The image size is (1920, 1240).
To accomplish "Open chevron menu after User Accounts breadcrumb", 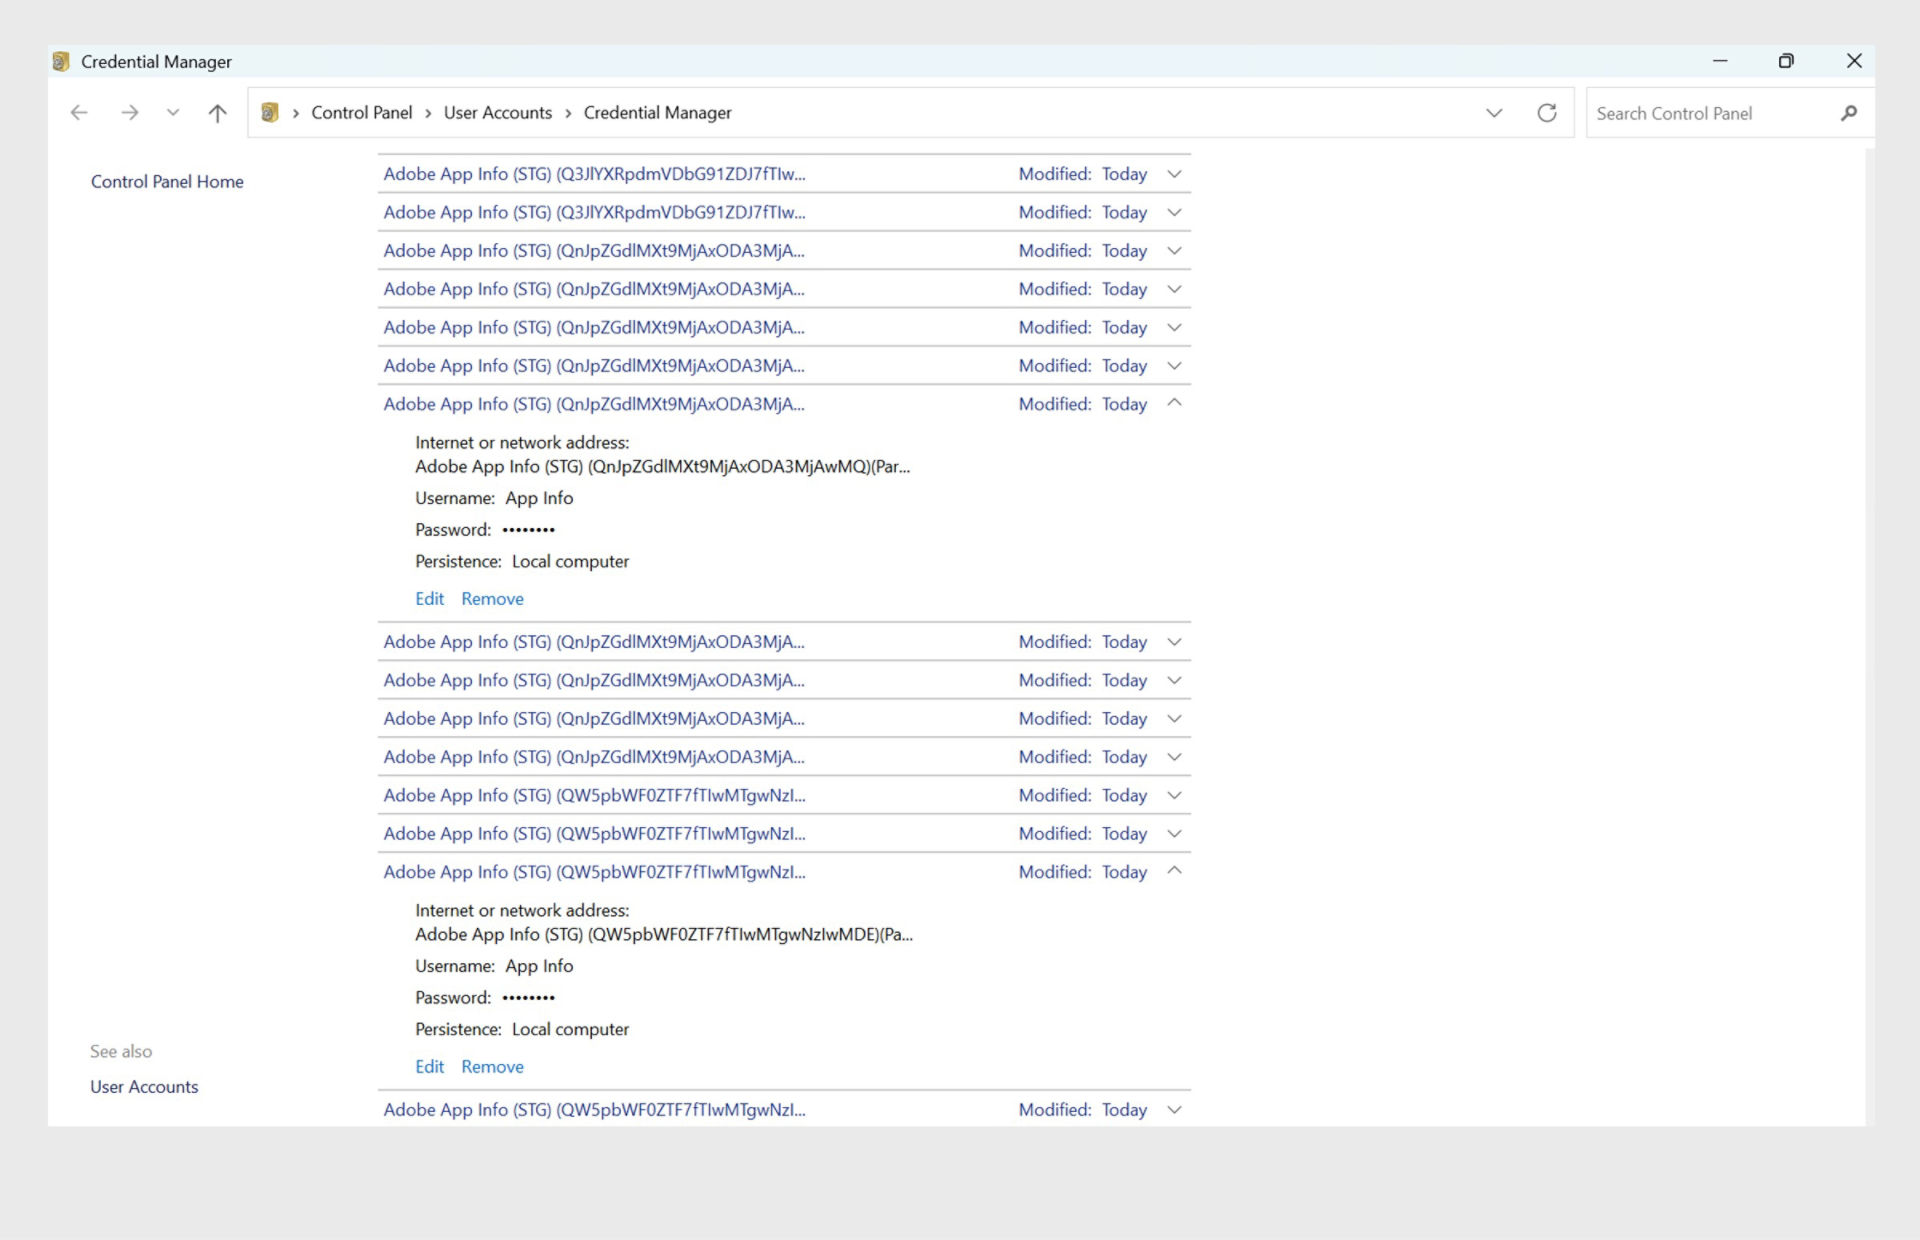I will (x=568, y=113).
